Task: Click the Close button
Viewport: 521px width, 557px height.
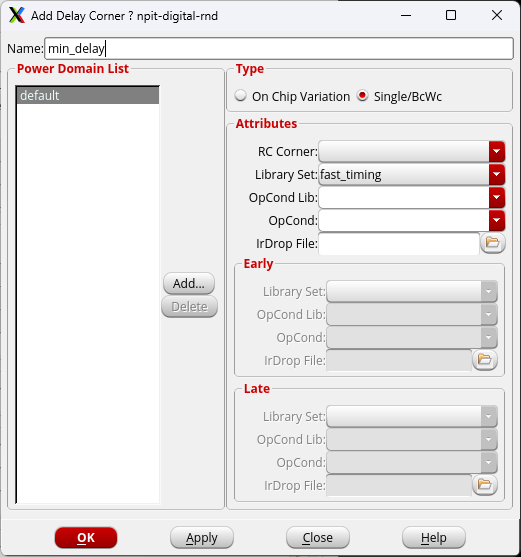Action: 318,537
